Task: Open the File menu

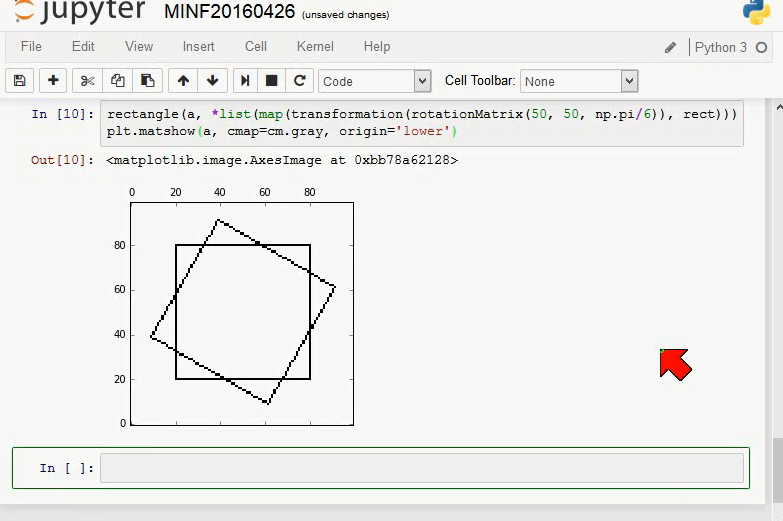Action: point(31,46)
